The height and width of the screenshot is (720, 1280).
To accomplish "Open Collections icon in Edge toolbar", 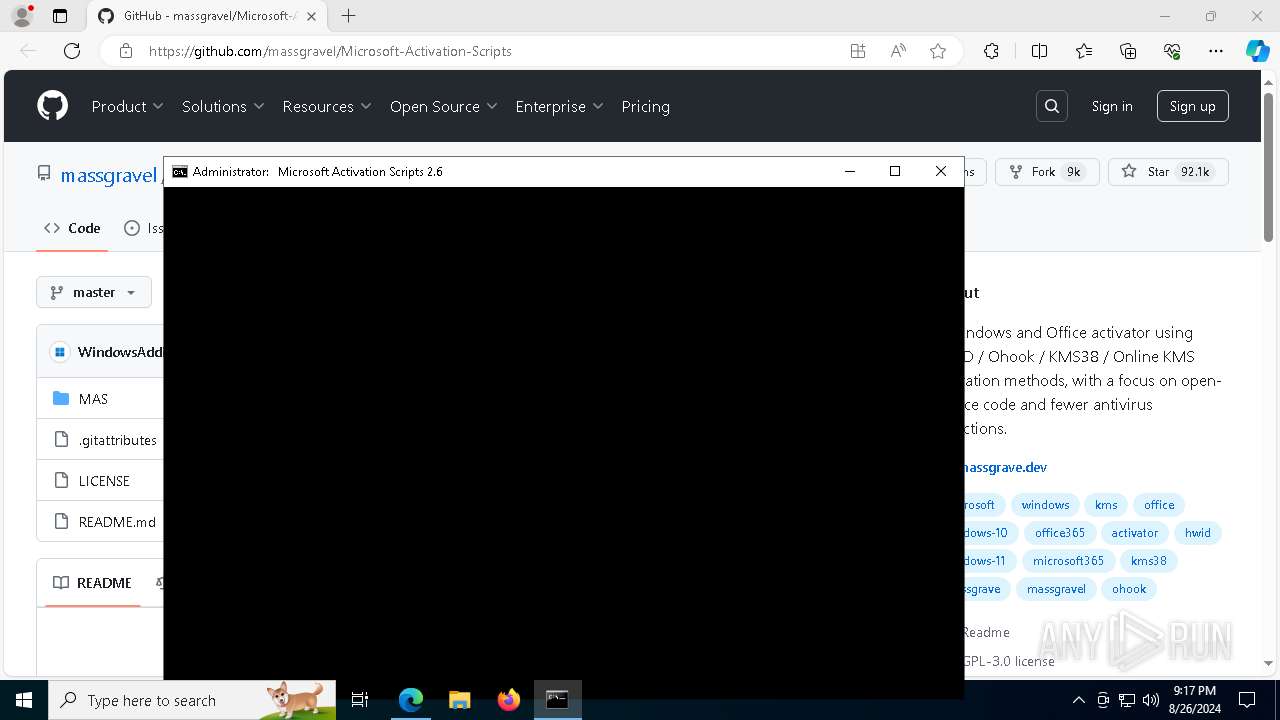I will pyautogui.click(x=1128, y=51).
